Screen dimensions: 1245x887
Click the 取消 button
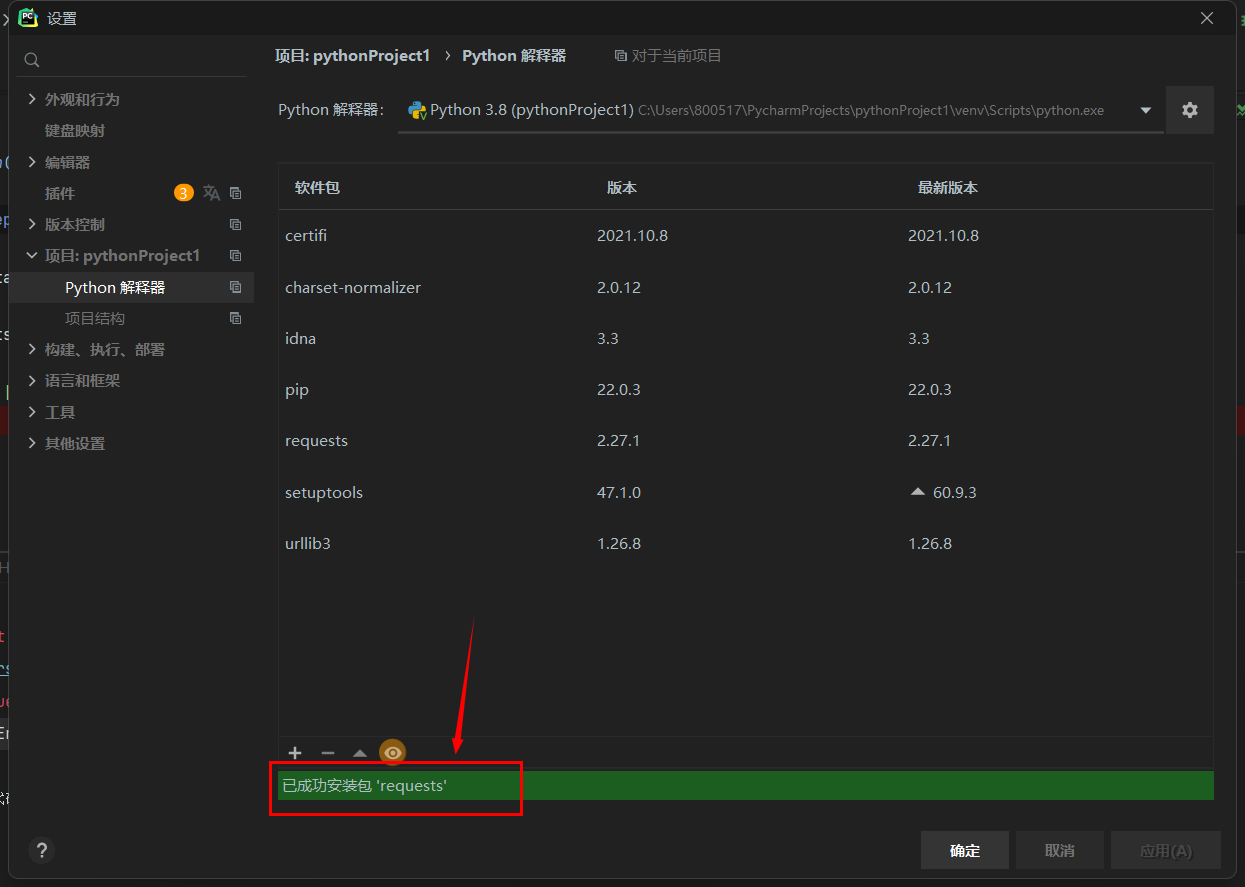1060,850
